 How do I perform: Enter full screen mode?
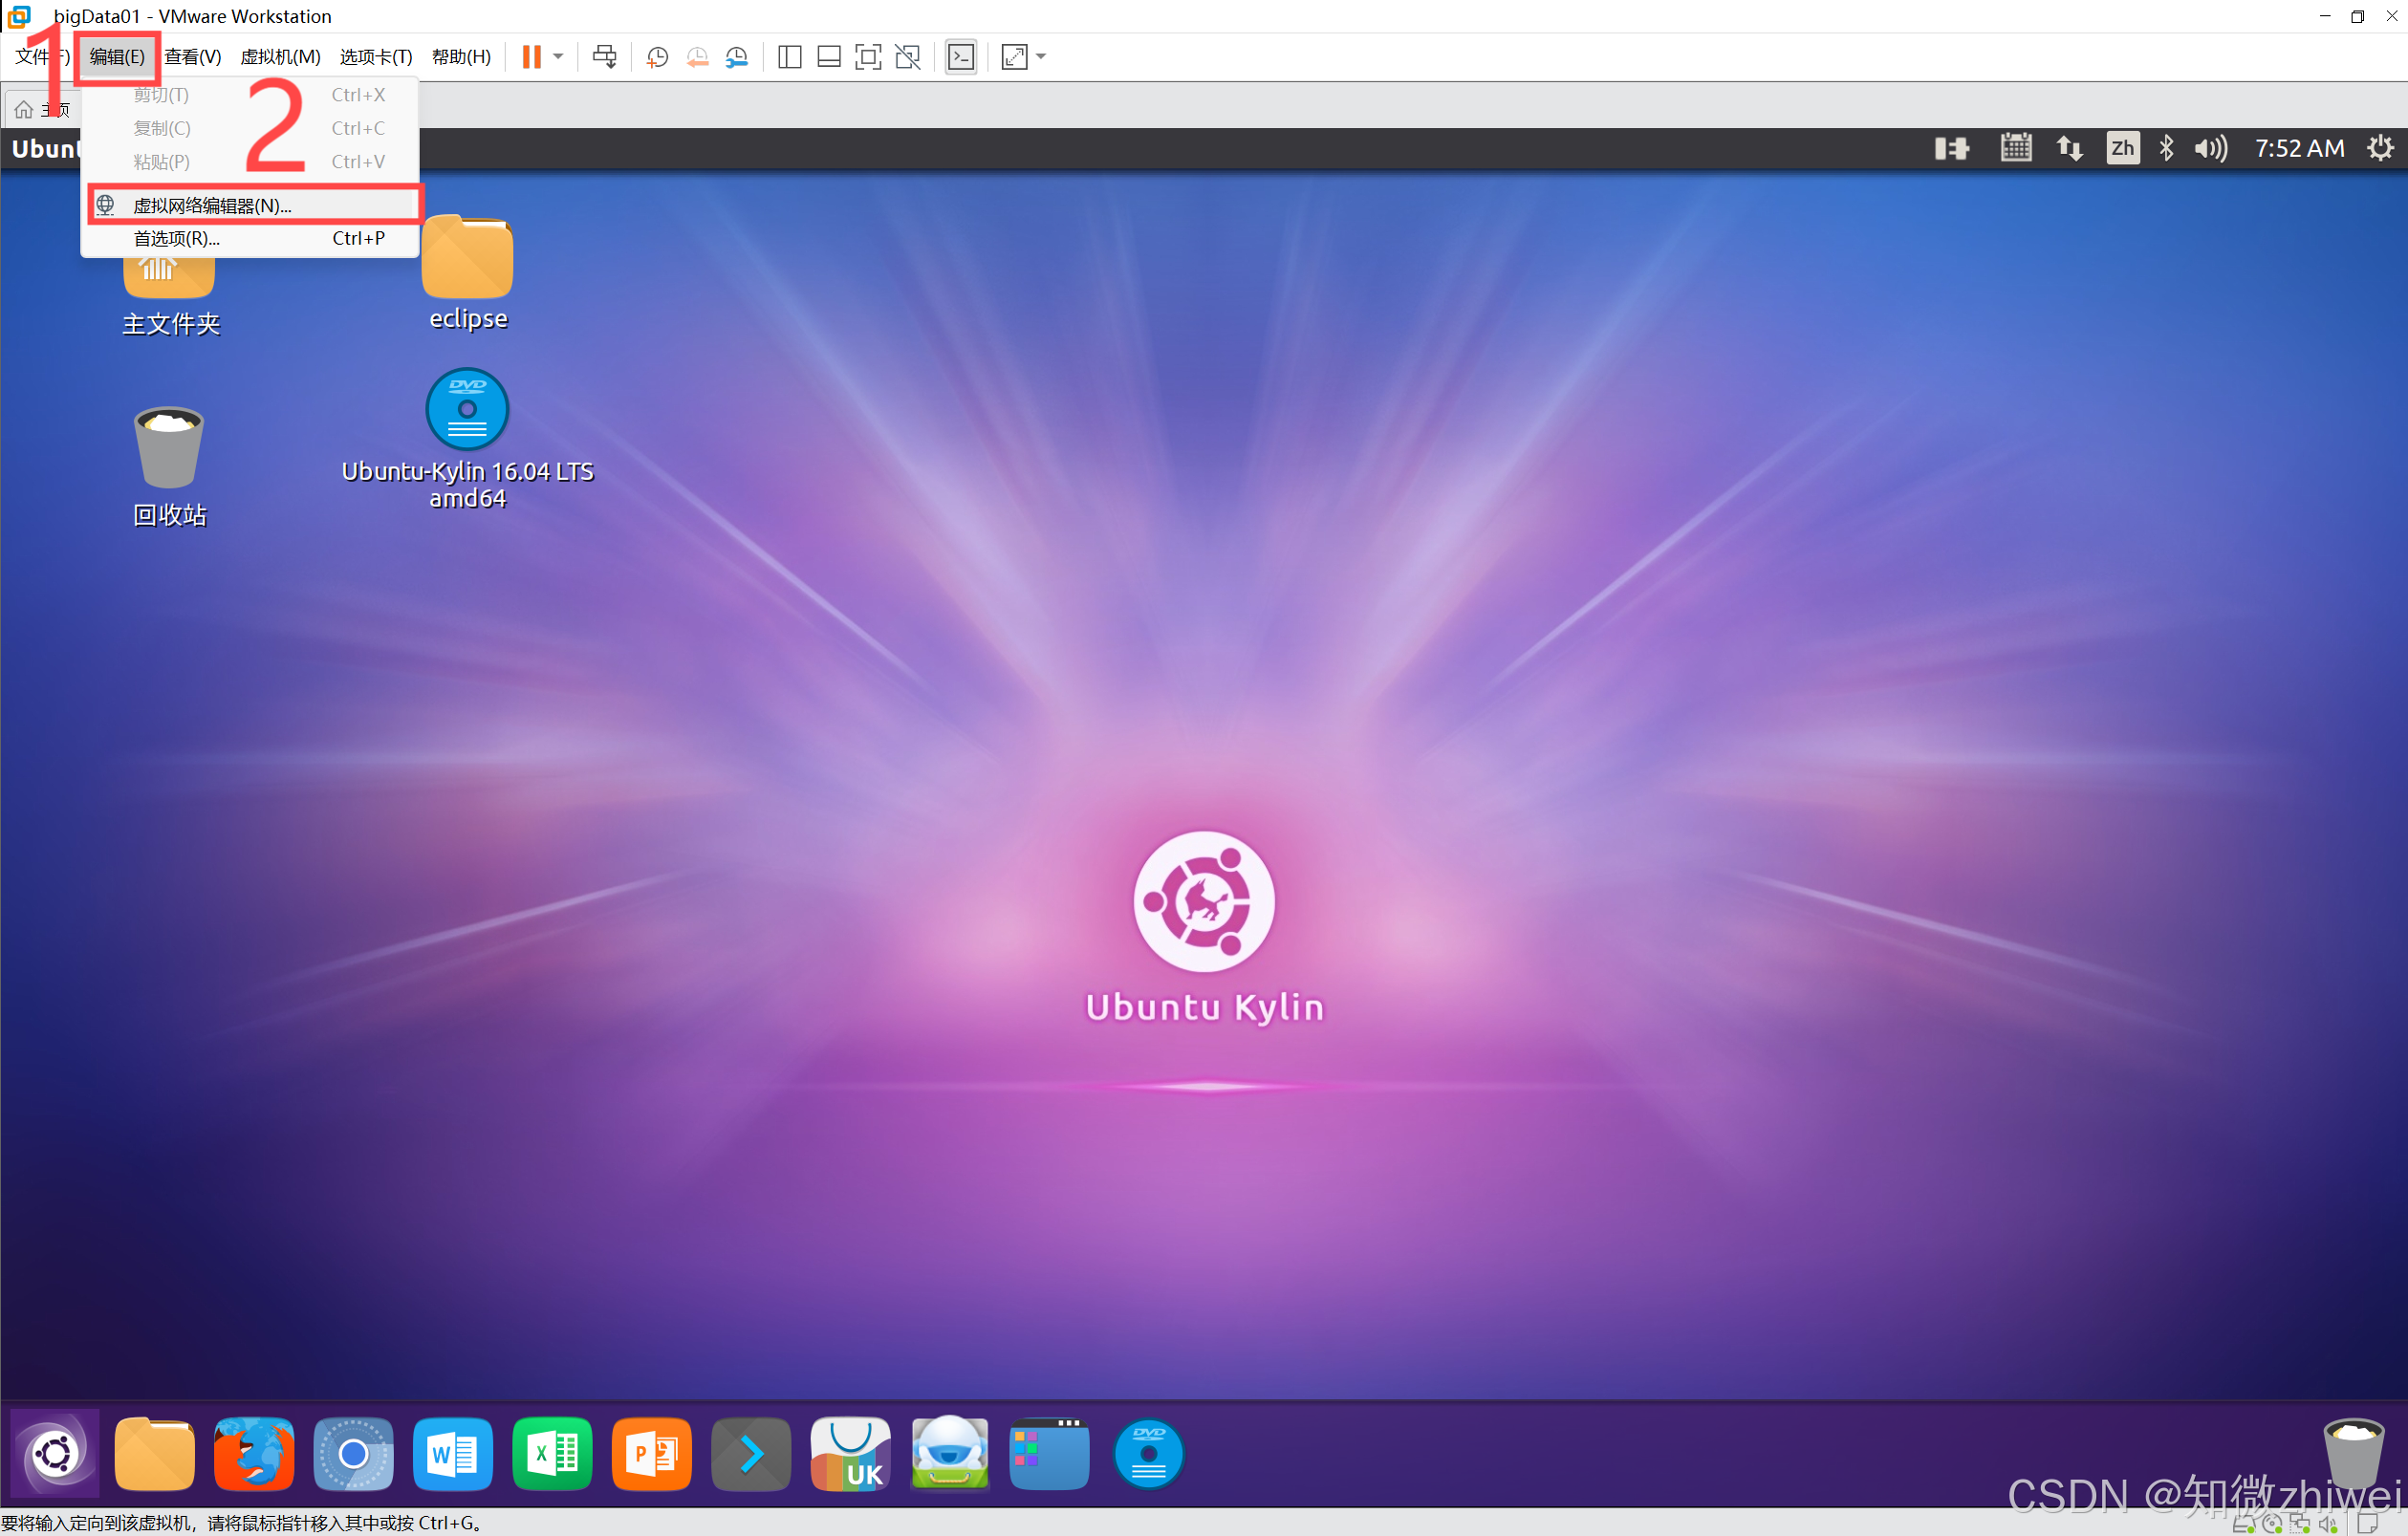click(868, 57)
